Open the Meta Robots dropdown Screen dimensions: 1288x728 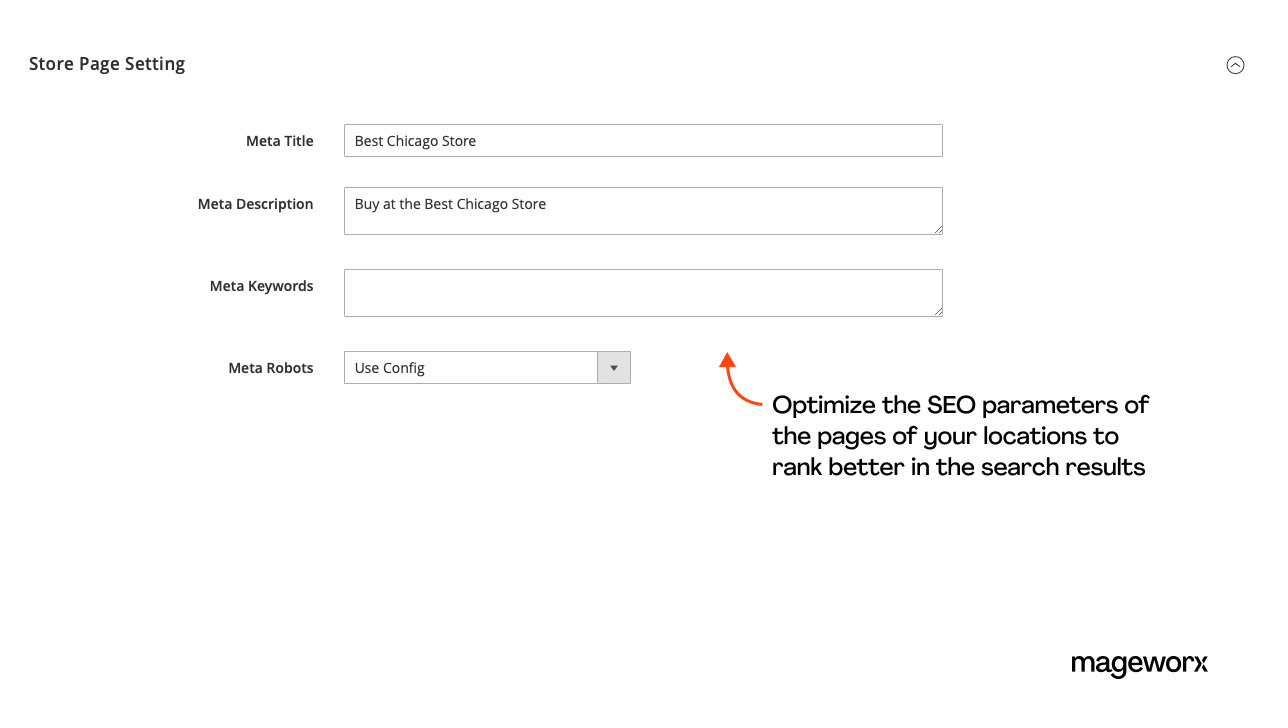[471, 368]
